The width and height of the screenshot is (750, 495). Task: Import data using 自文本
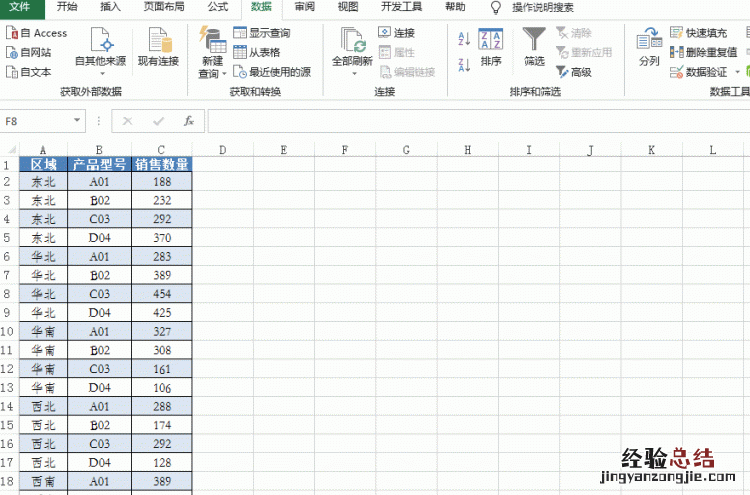28,72
